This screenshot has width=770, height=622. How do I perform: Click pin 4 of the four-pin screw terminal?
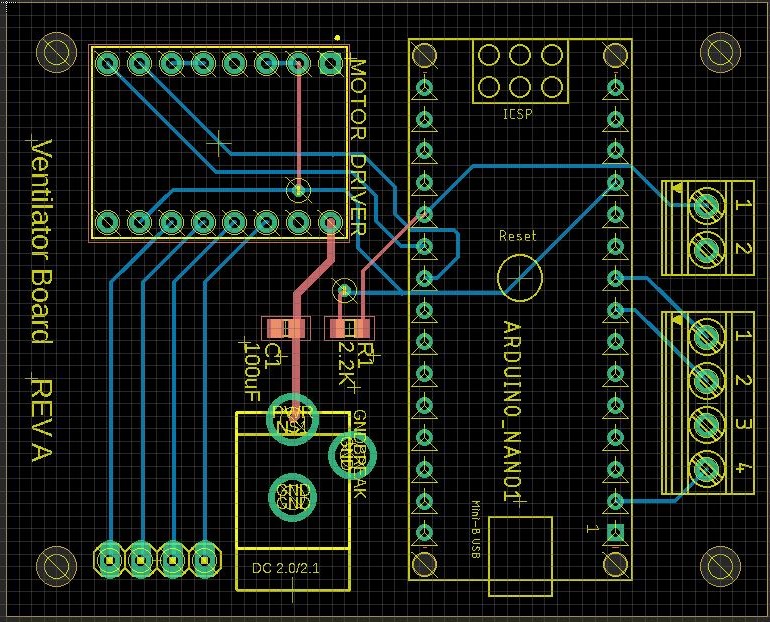(x=708, y=467)
